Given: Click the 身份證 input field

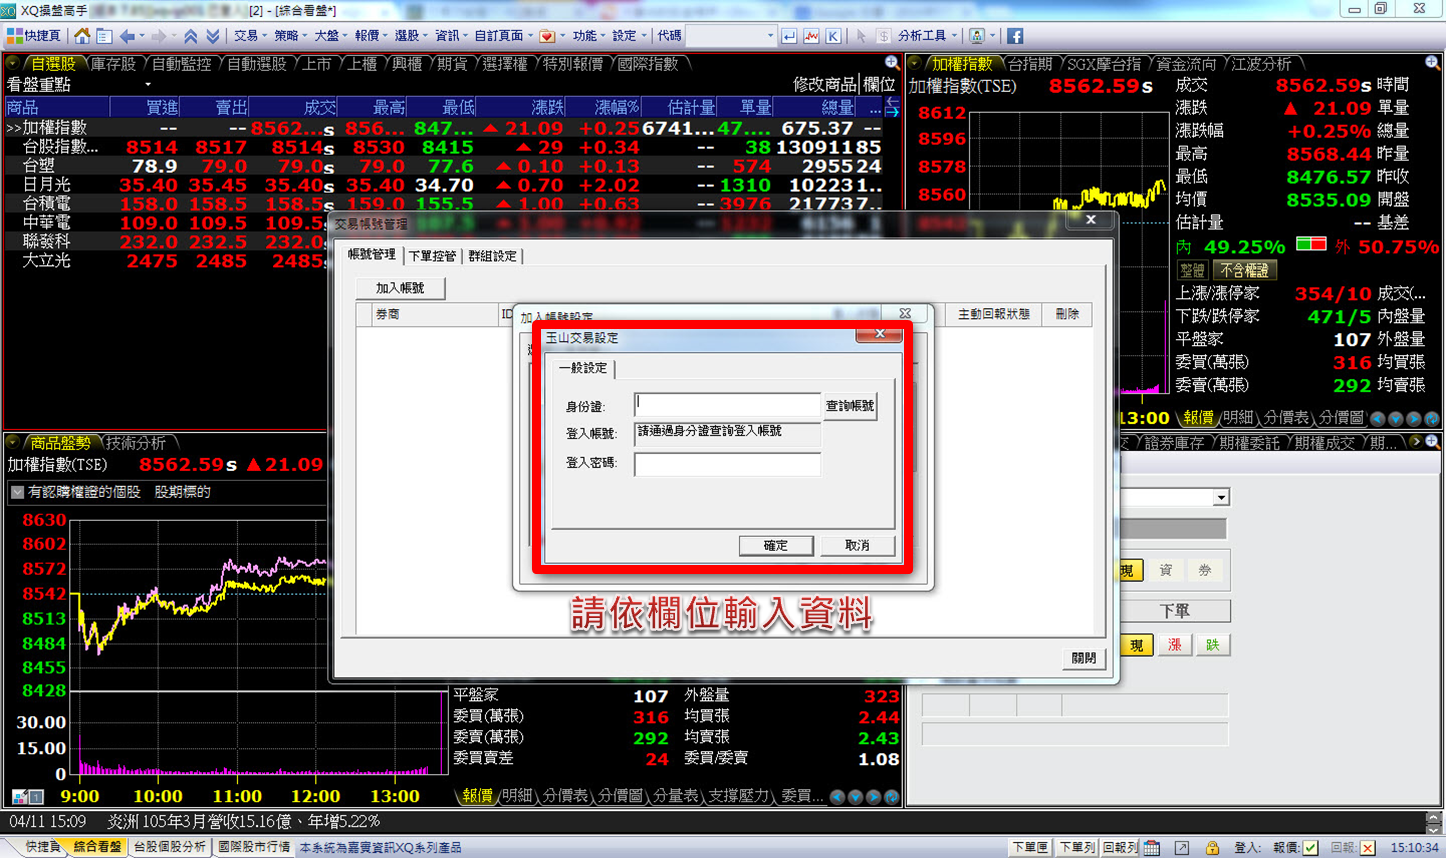Looking at the screenshot, I should (x=727, y=405).
